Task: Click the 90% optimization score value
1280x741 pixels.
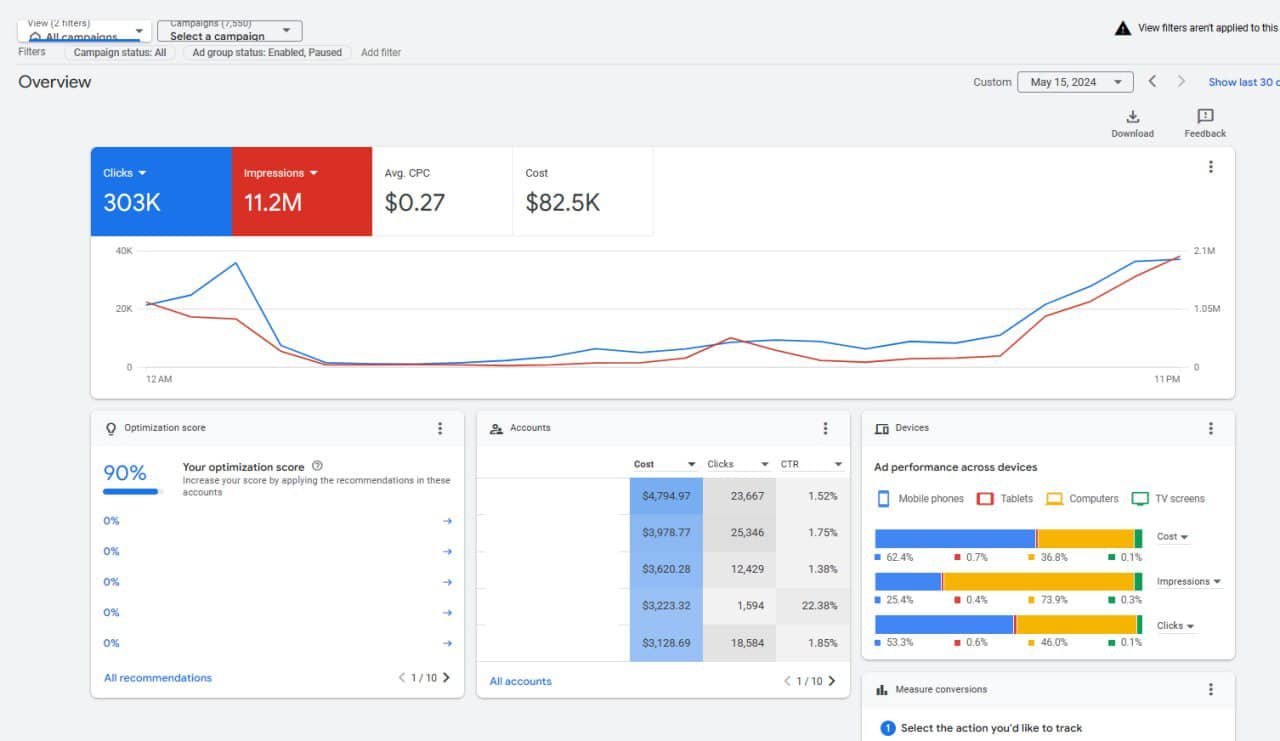Action: 125,472
